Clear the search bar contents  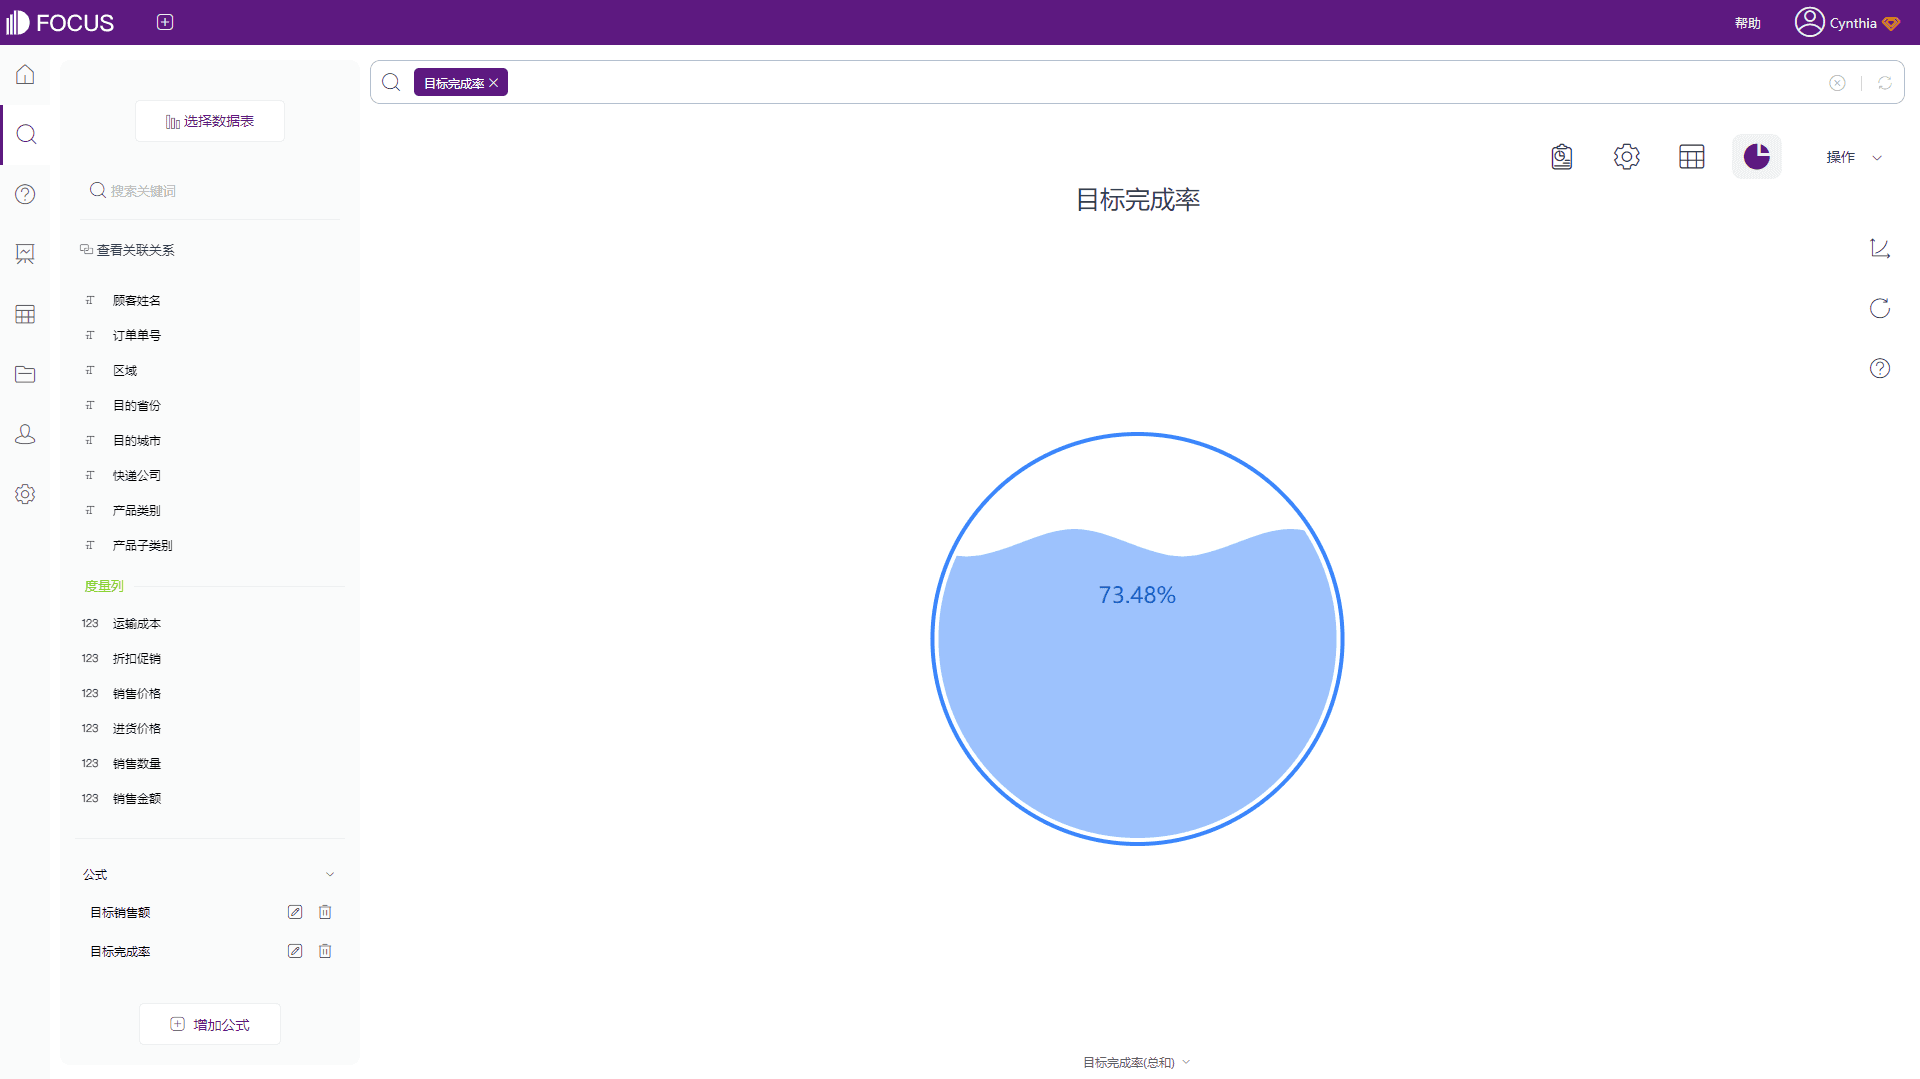point(1837,83)
